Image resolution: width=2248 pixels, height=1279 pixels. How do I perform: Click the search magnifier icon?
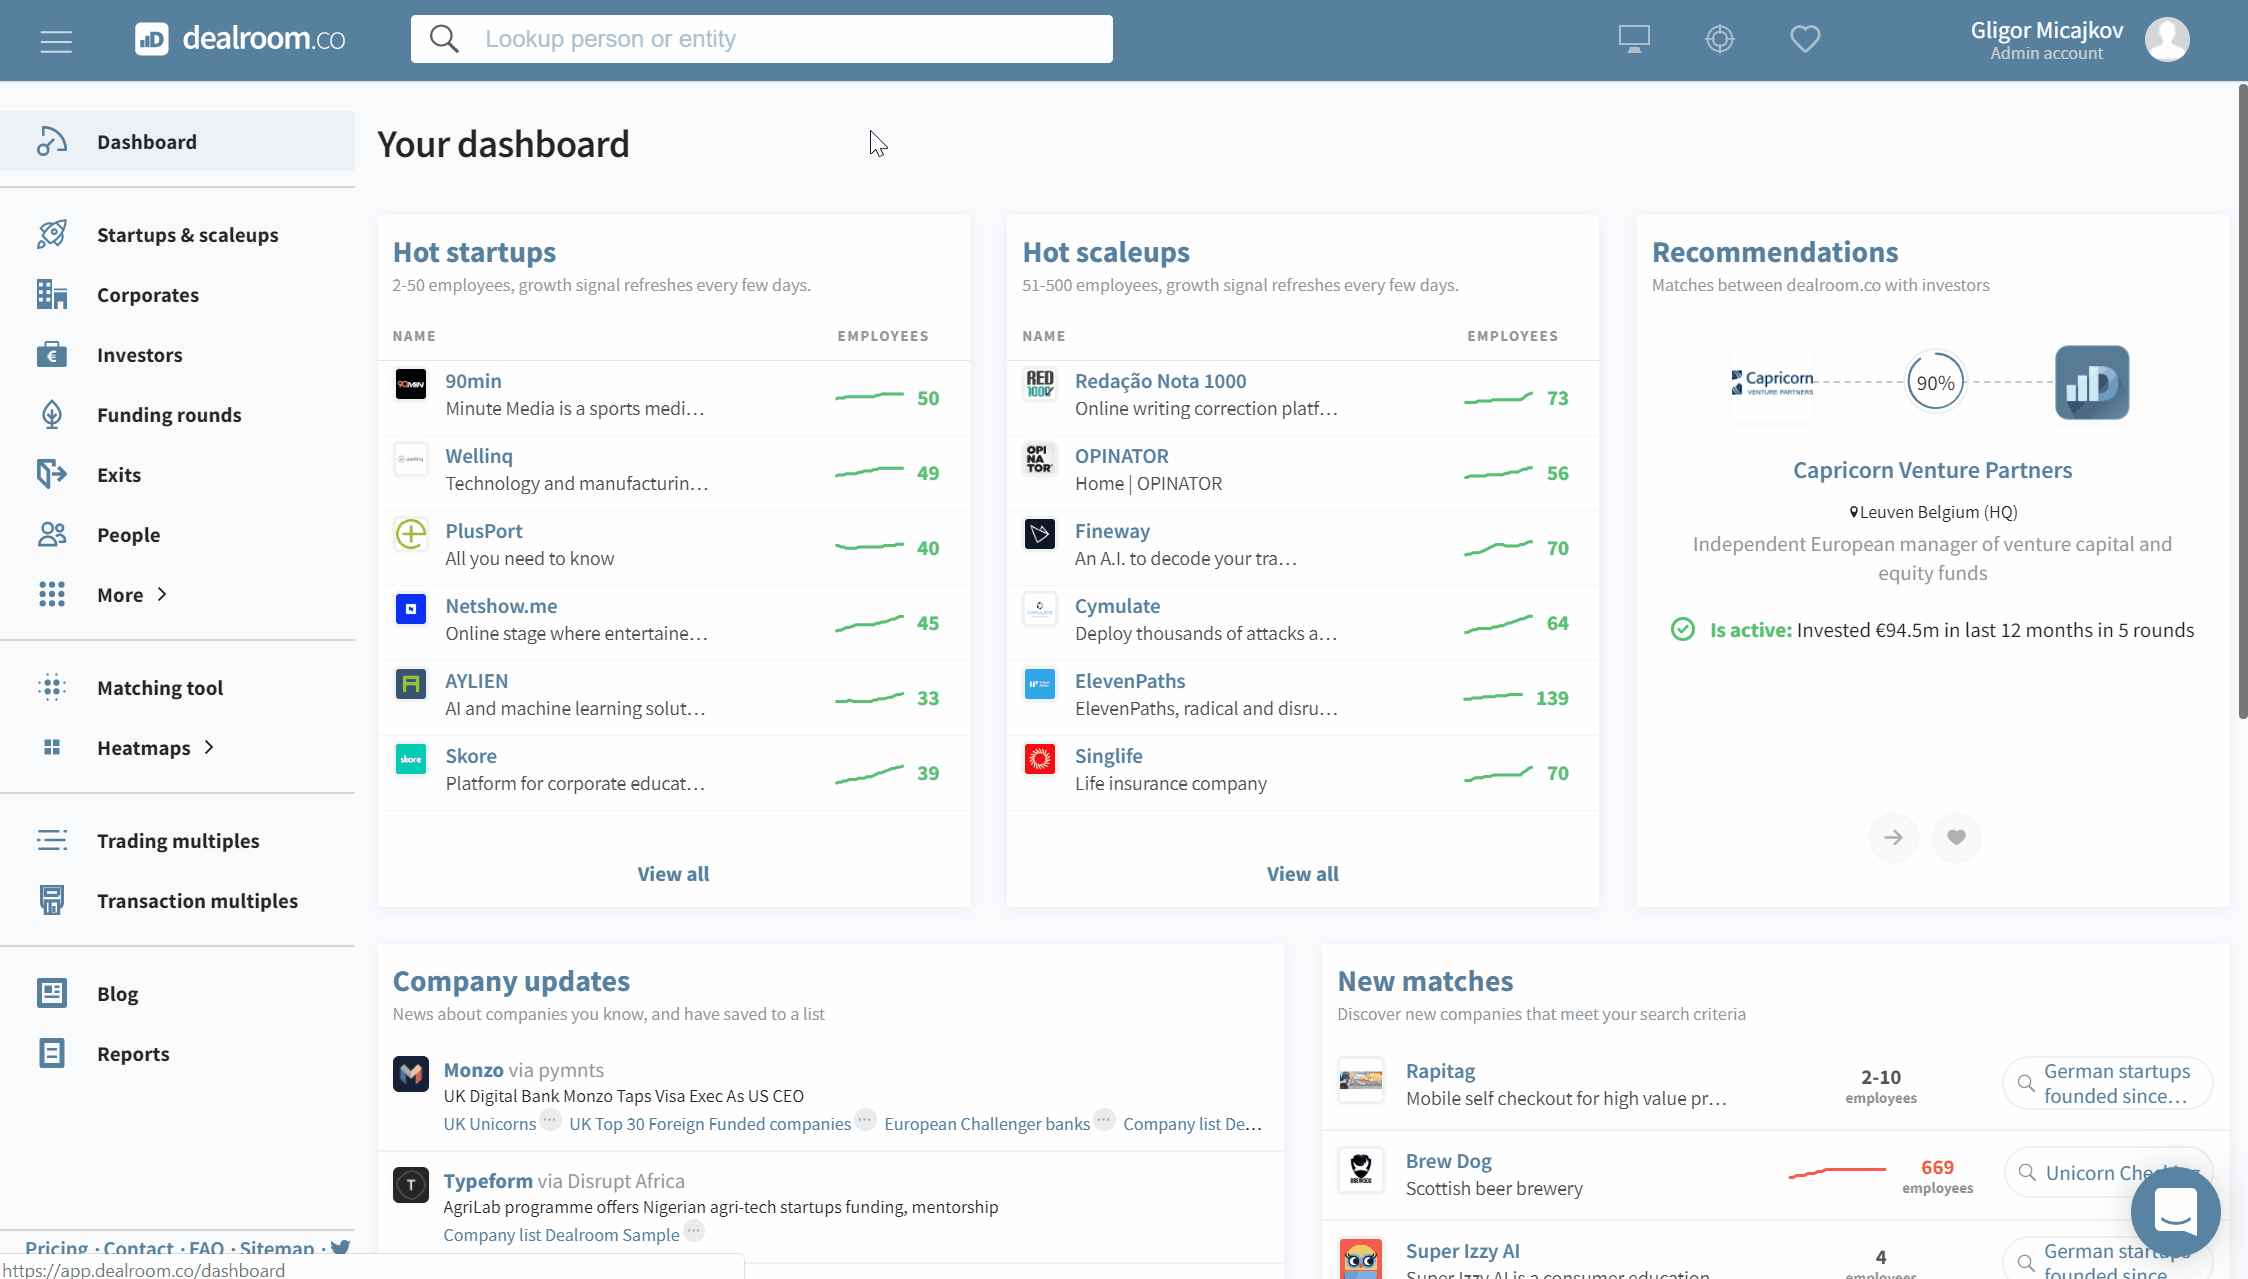[444, 39]
